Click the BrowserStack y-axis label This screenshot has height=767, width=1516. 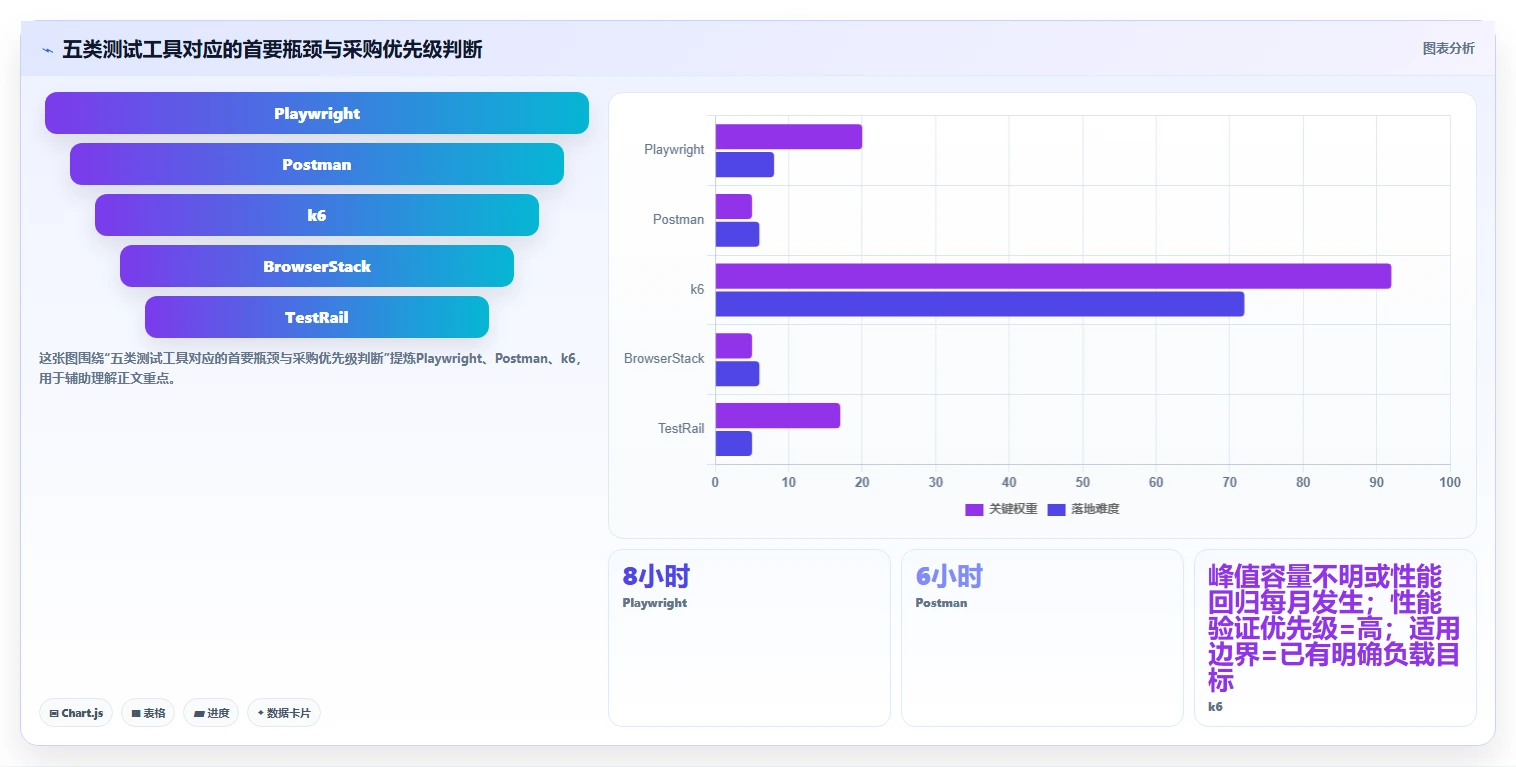click(664, 359)
